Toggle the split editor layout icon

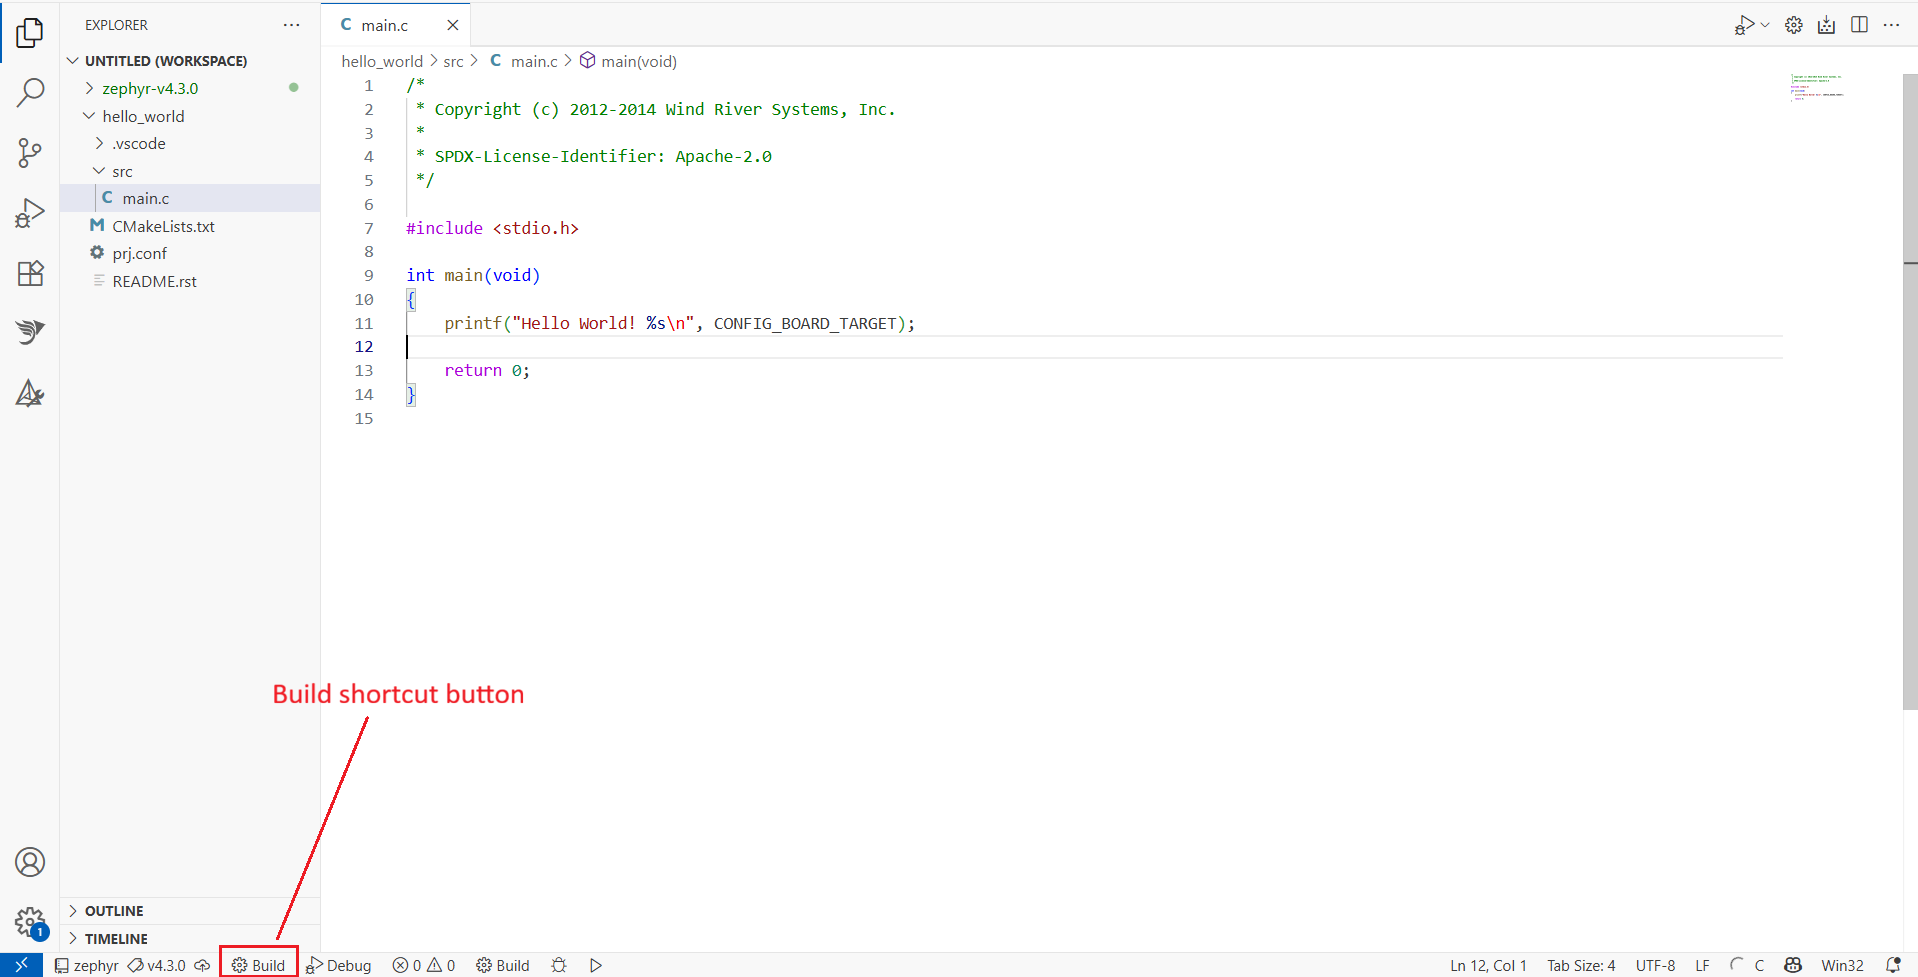coord(1860,25)
